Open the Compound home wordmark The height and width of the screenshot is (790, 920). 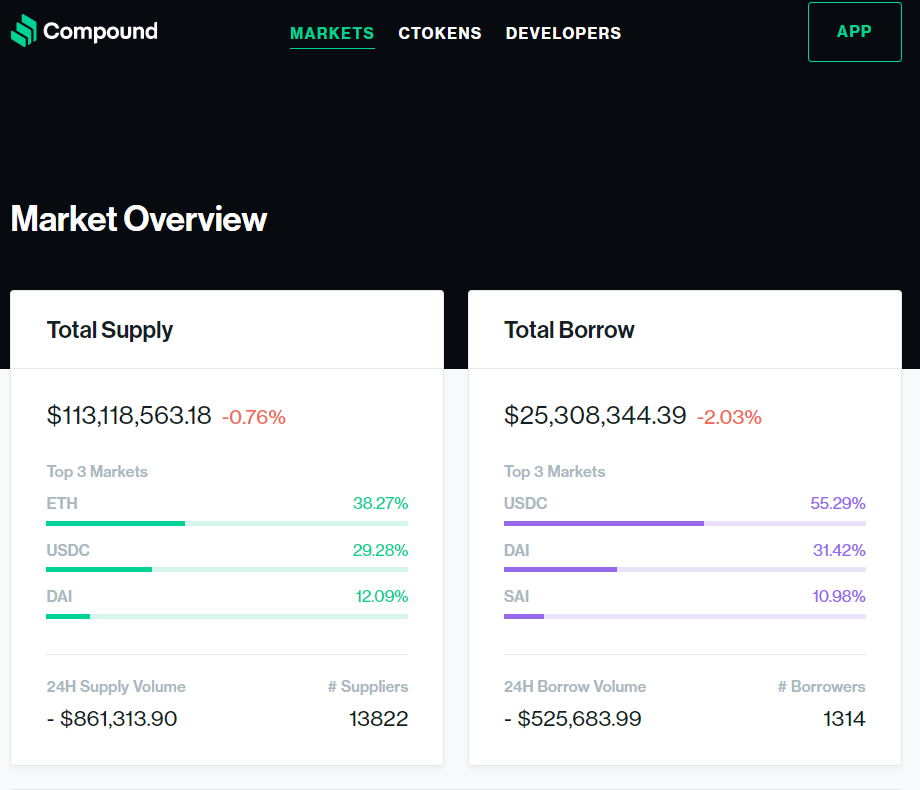pos(100,32)
